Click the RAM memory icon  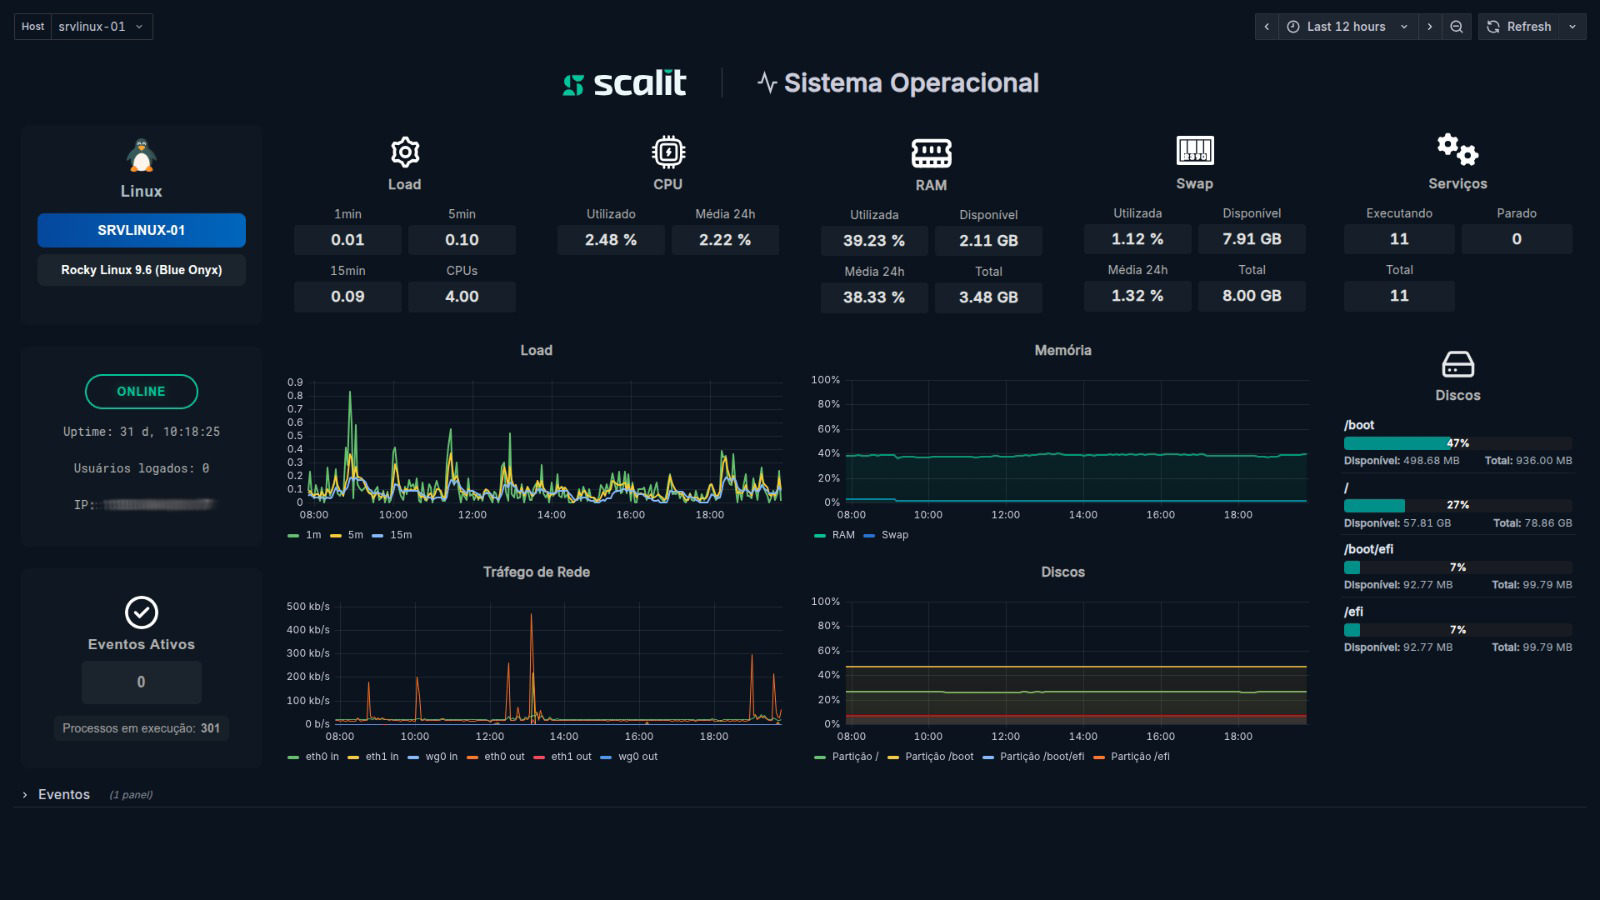pyautogui.click(x=931, y=153)
